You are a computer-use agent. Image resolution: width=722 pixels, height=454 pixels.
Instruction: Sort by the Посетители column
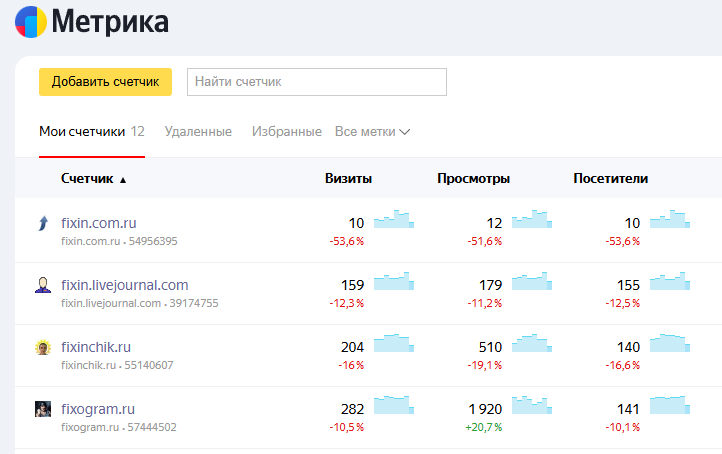611,179
